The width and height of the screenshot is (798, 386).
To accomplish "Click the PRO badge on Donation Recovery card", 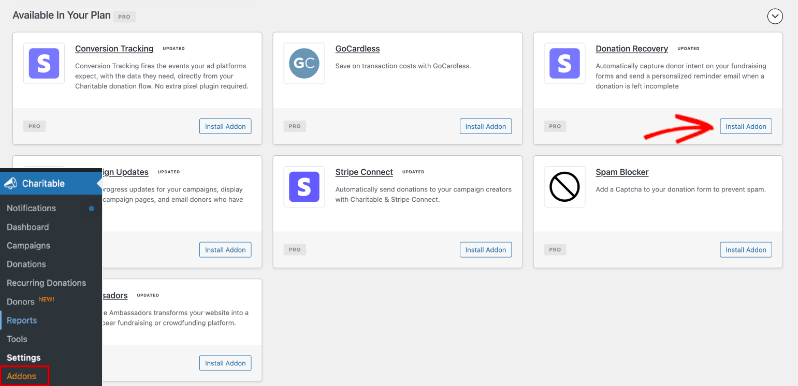I will (555, 126).
